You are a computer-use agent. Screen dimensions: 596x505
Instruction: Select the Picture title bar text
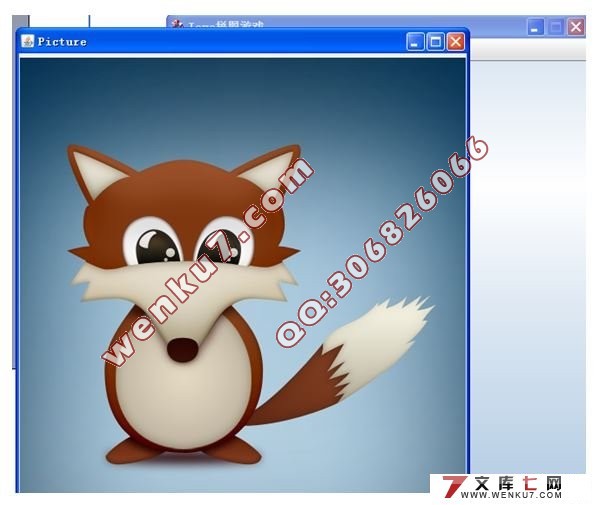click(x=62, y=42)
